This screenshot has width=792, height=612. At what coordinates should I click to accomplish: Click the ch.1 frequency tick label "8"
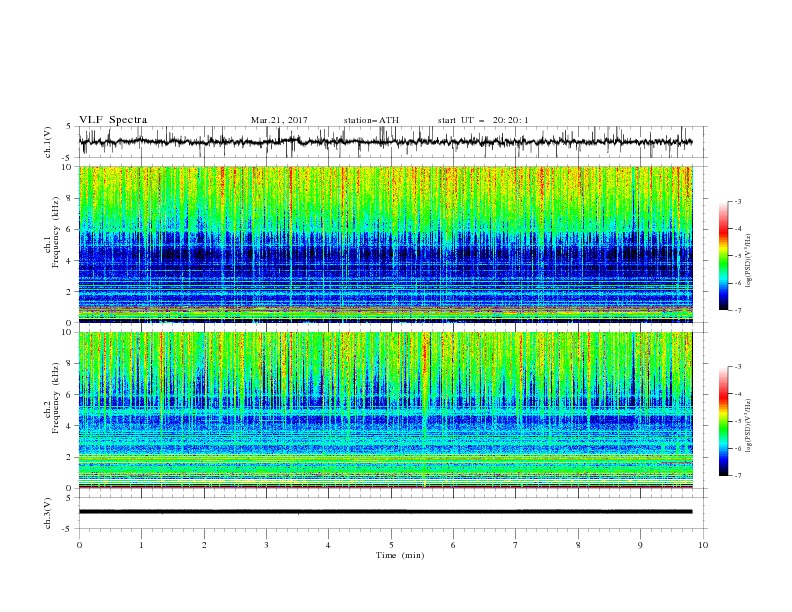click(x=70, y=198)
